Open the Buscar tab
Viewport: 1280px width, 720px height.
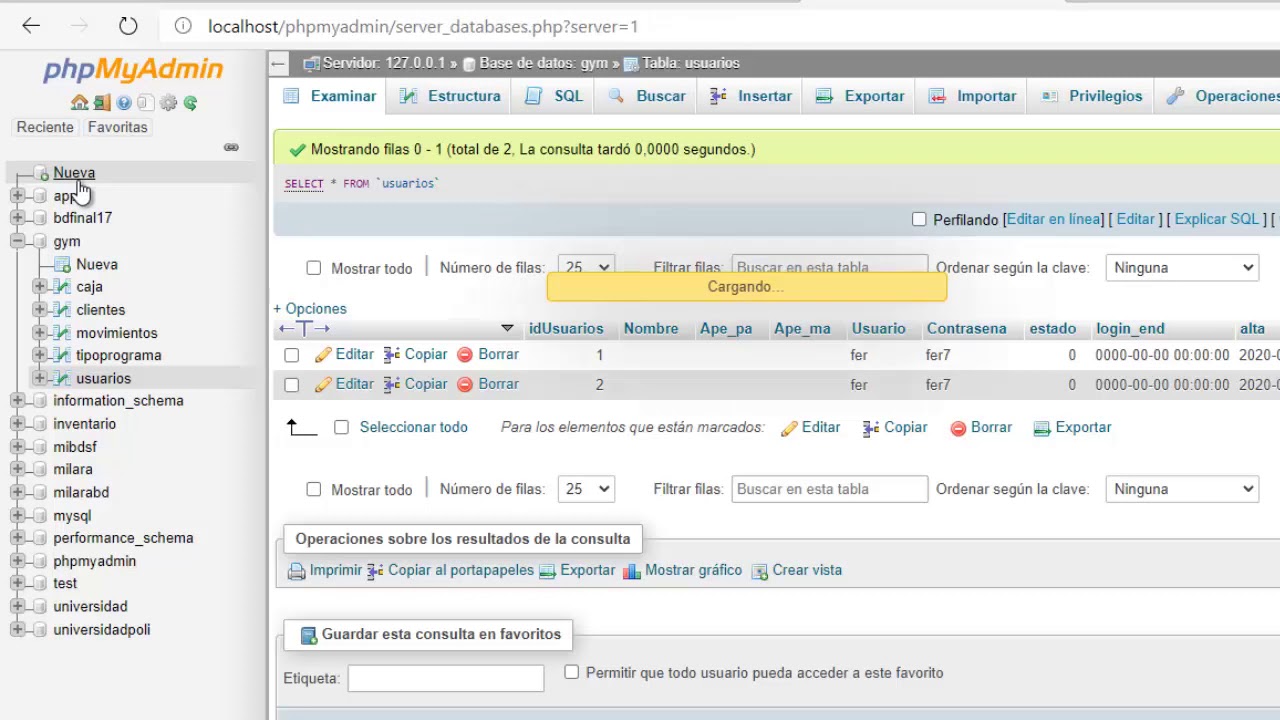click(x=647, y=96)
